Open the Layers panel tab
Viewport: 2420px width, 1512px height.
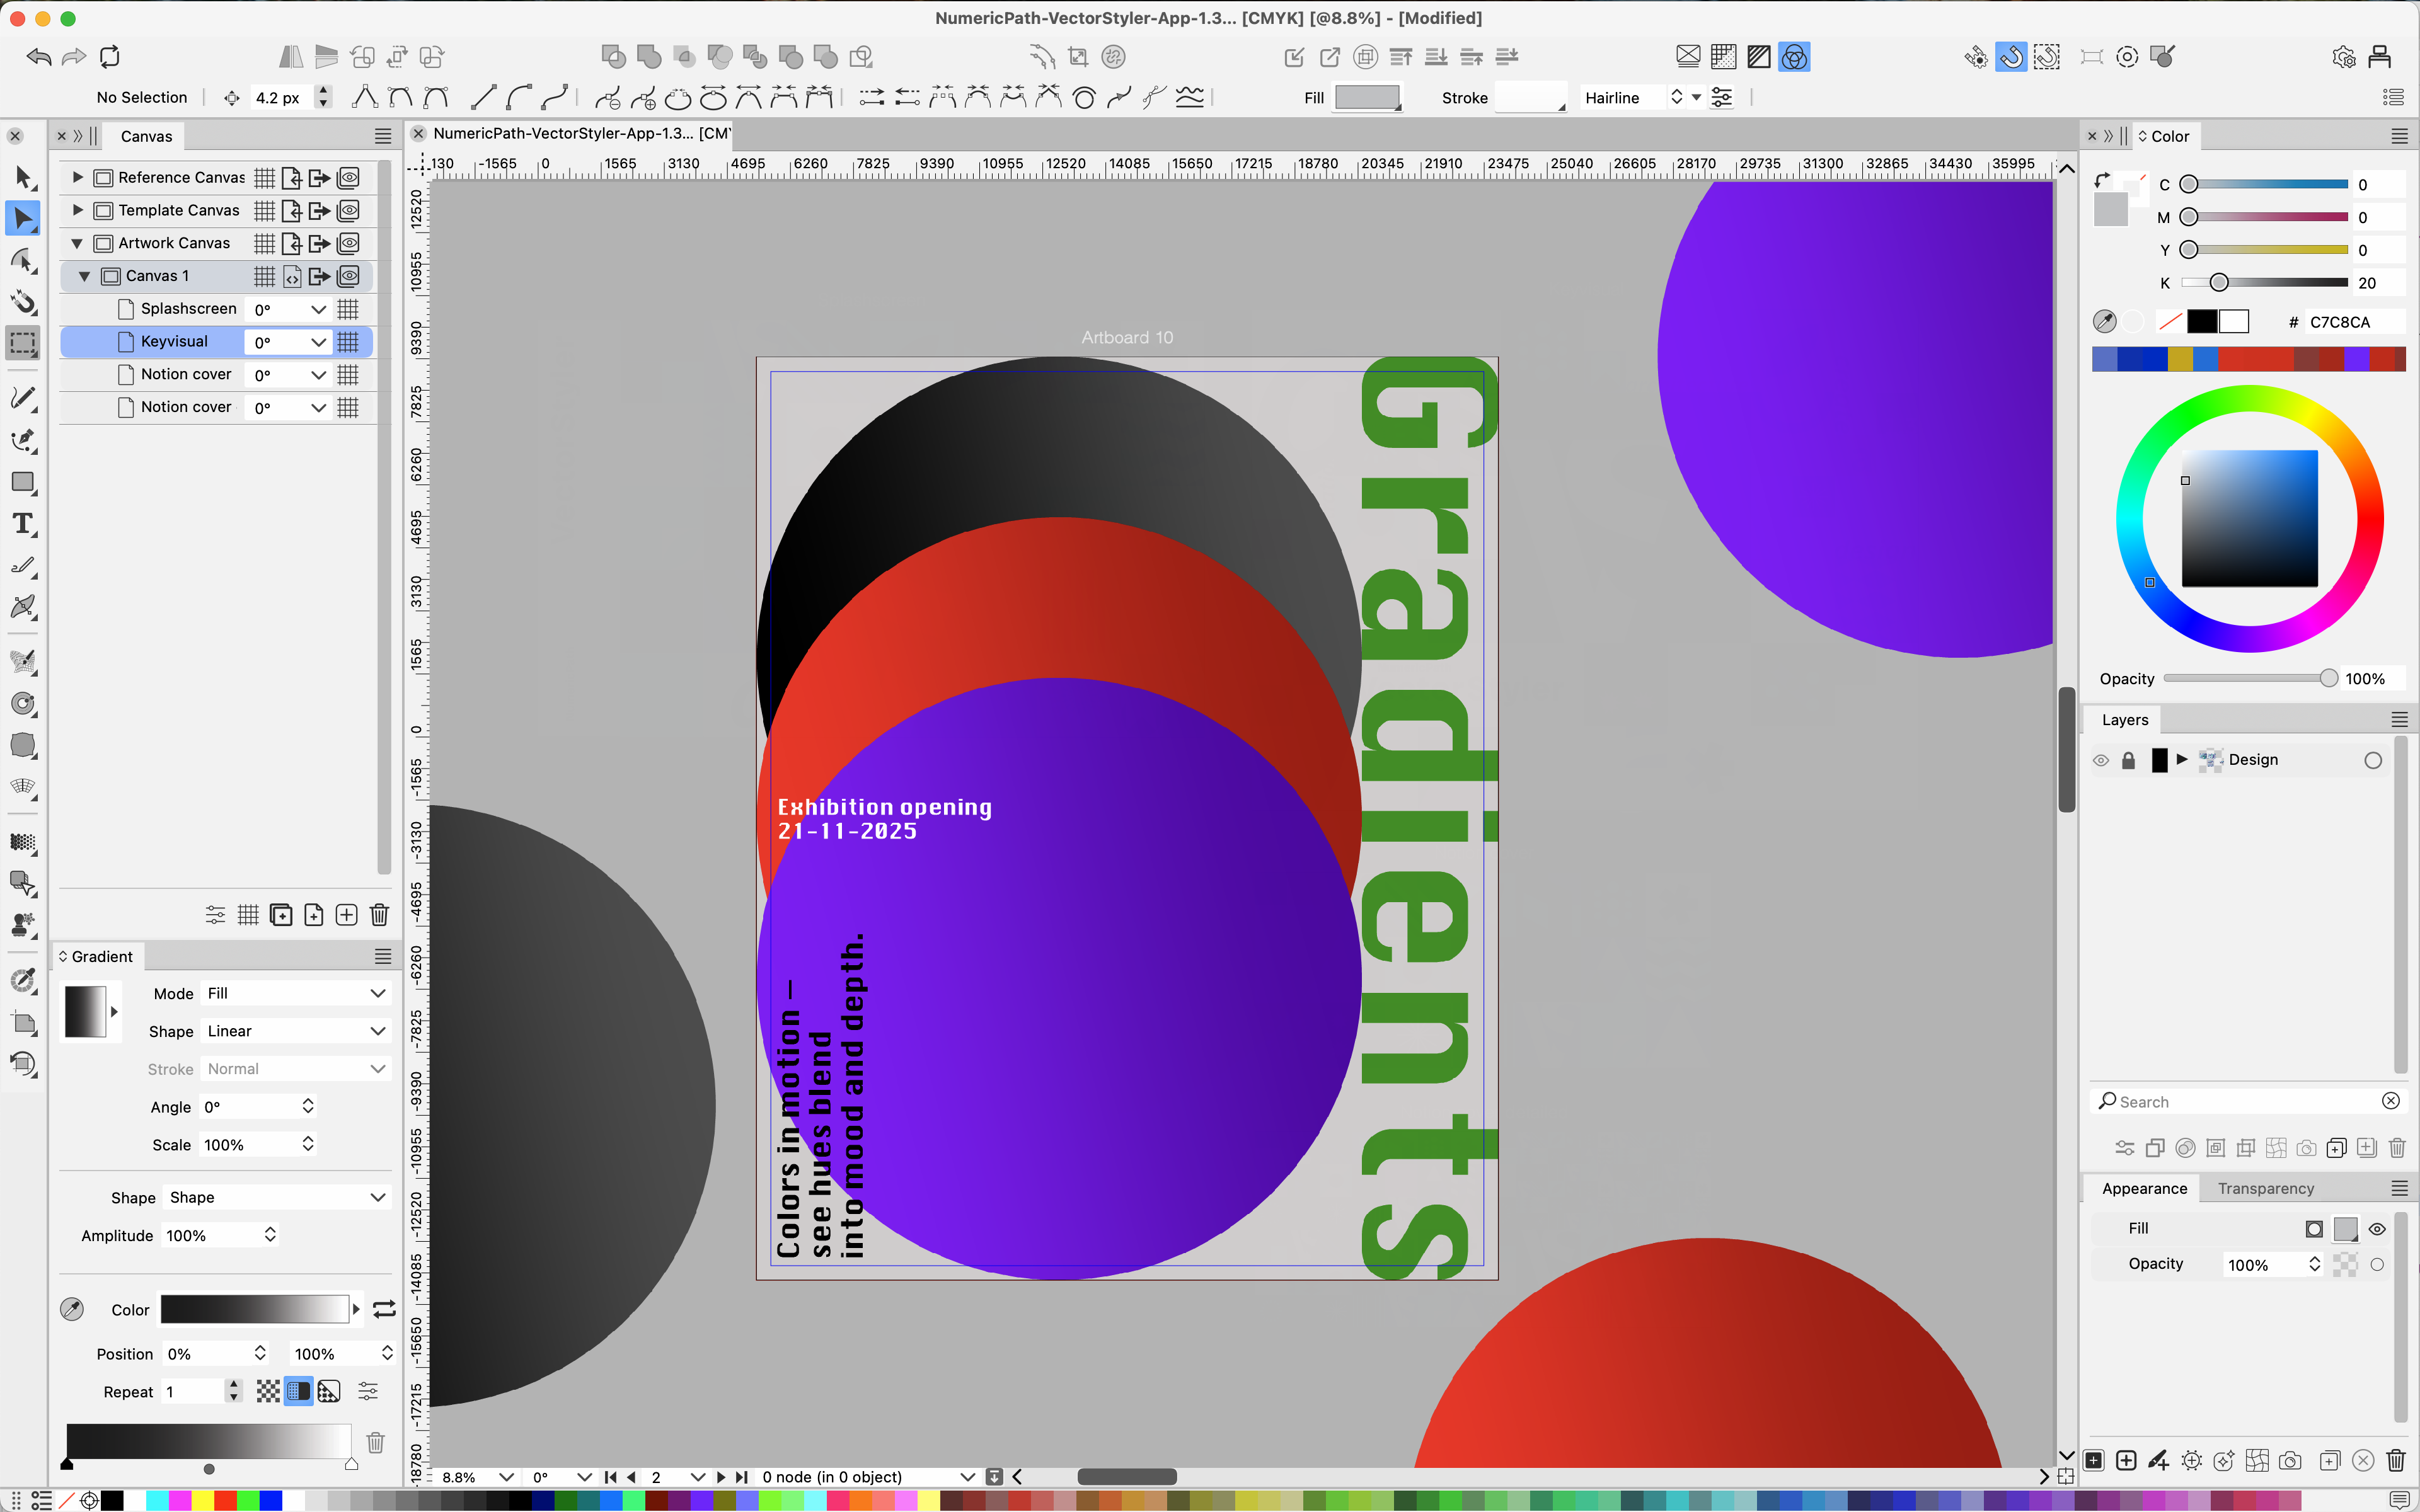pyautogui.click(x=2124, y=720)
